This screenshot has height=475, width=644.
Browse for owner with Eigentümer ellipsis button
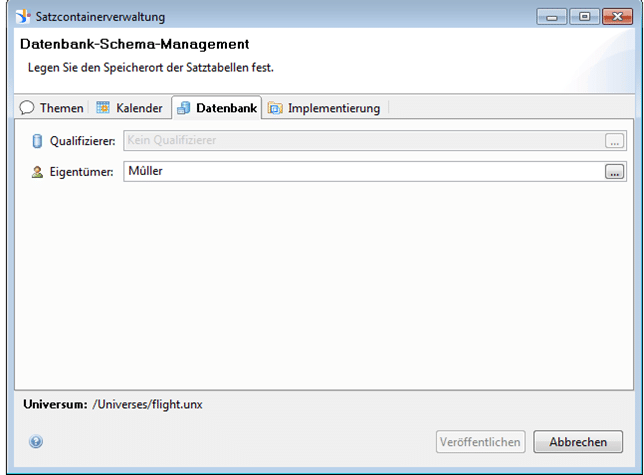click(x=613, y=172)
